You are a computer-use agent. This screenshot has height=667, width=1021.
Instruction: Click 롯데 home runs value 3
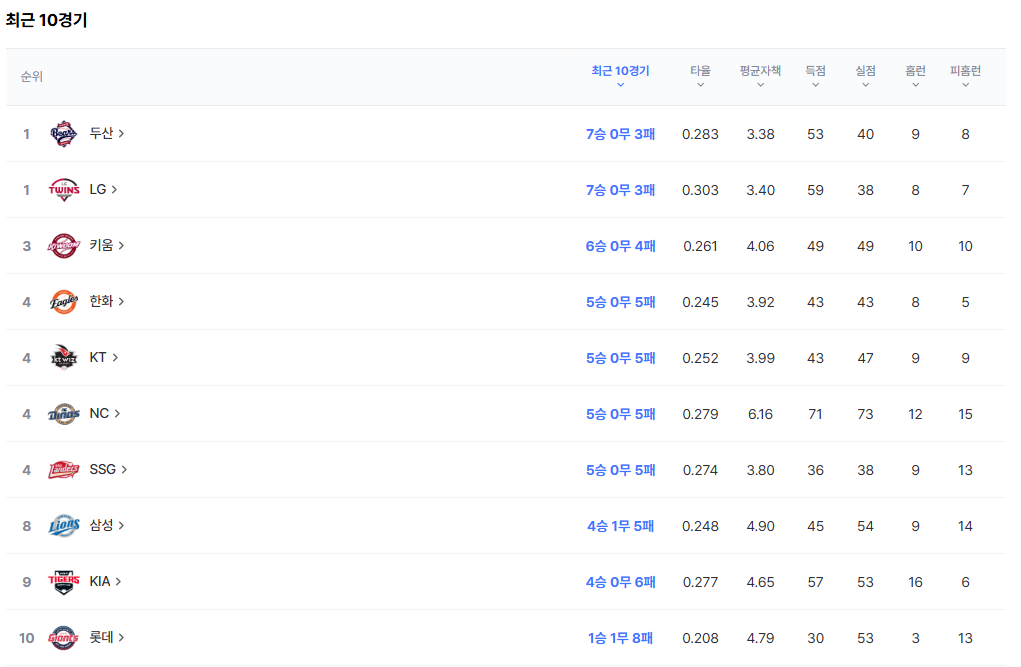point(915,638)
